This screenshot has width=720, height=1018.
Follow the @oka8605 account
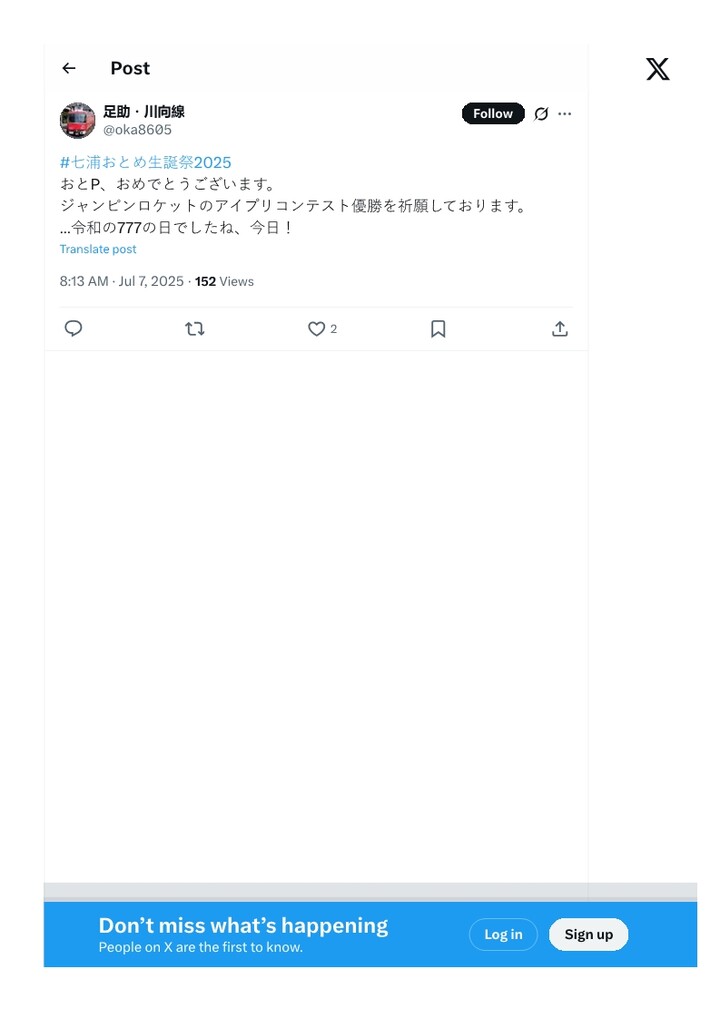pos(493,114)
